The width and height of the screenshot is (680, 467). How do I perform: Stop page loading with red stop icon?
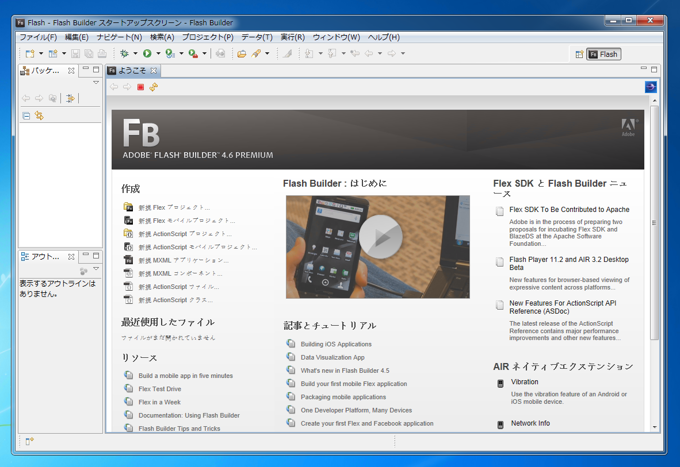coord(141,87)
